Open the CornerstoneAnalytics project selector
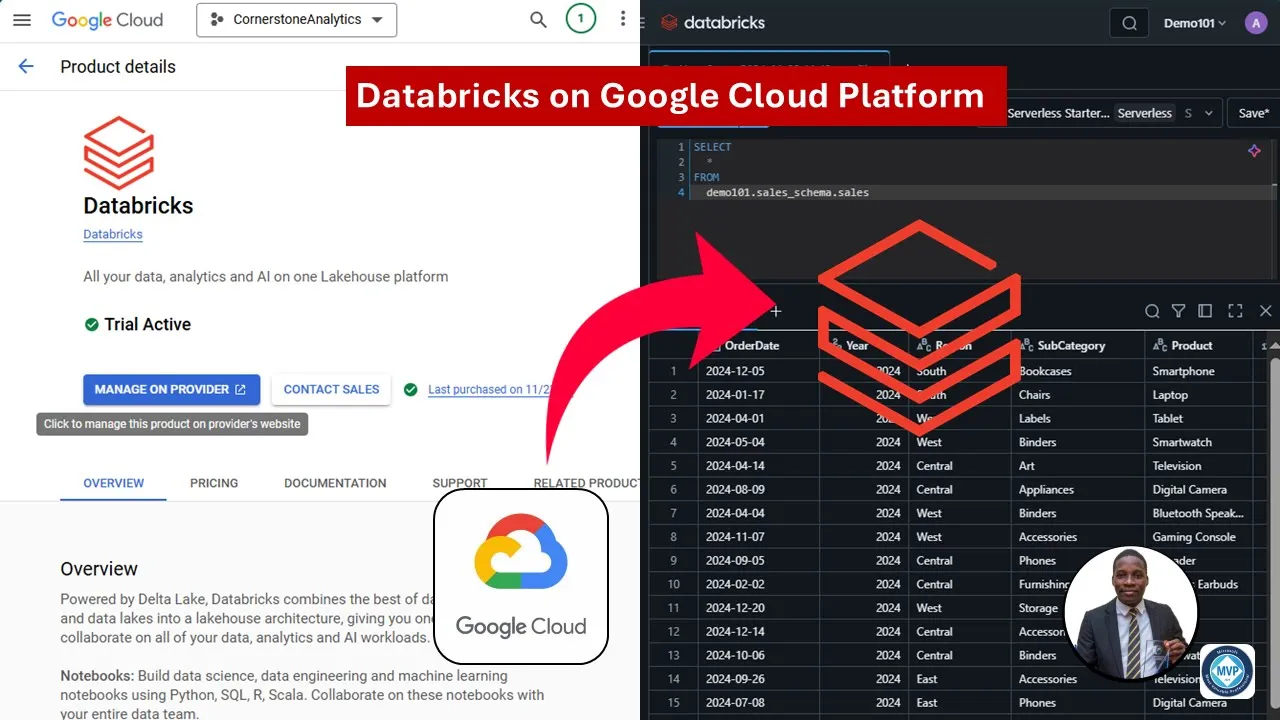This screenshot has width=1280, height=720. [x=296, y=20]
